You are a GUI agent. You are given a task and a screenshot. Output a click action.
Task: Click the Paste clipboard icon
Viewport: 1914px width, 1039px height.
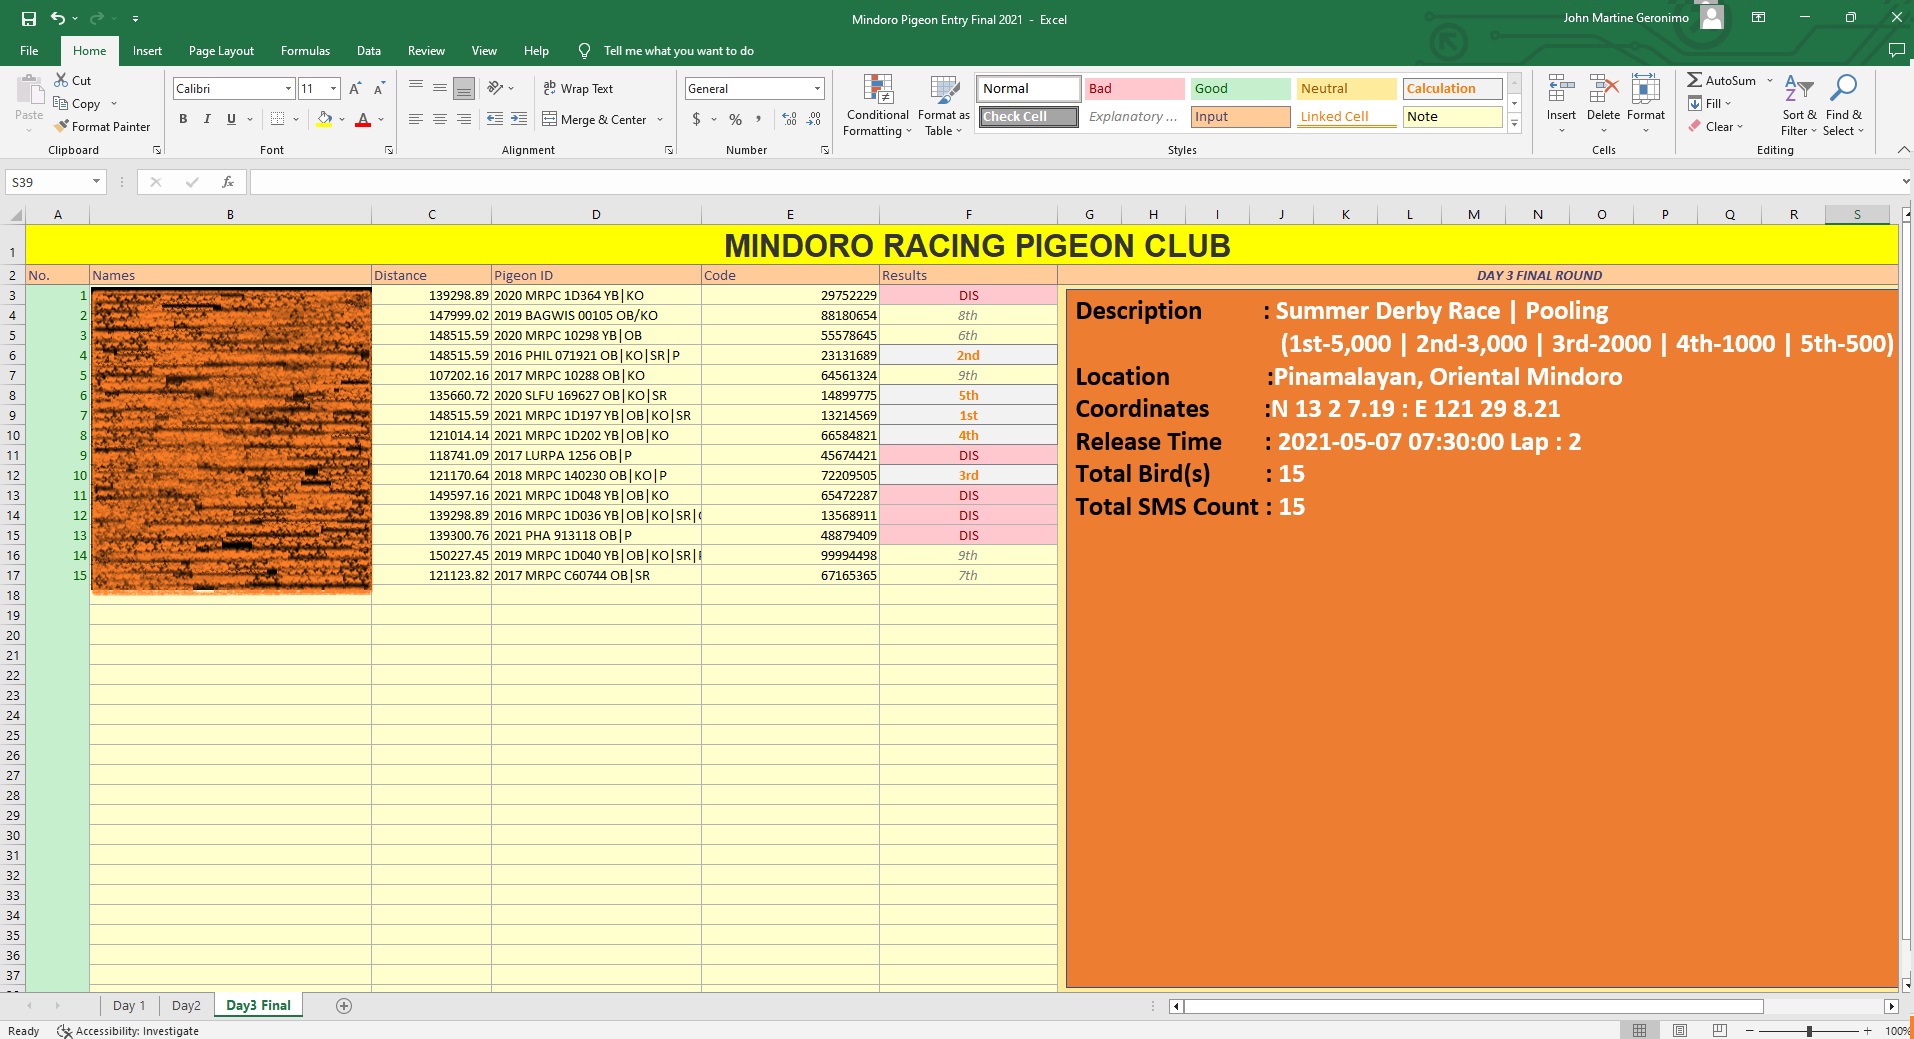(x=29, y=91)
